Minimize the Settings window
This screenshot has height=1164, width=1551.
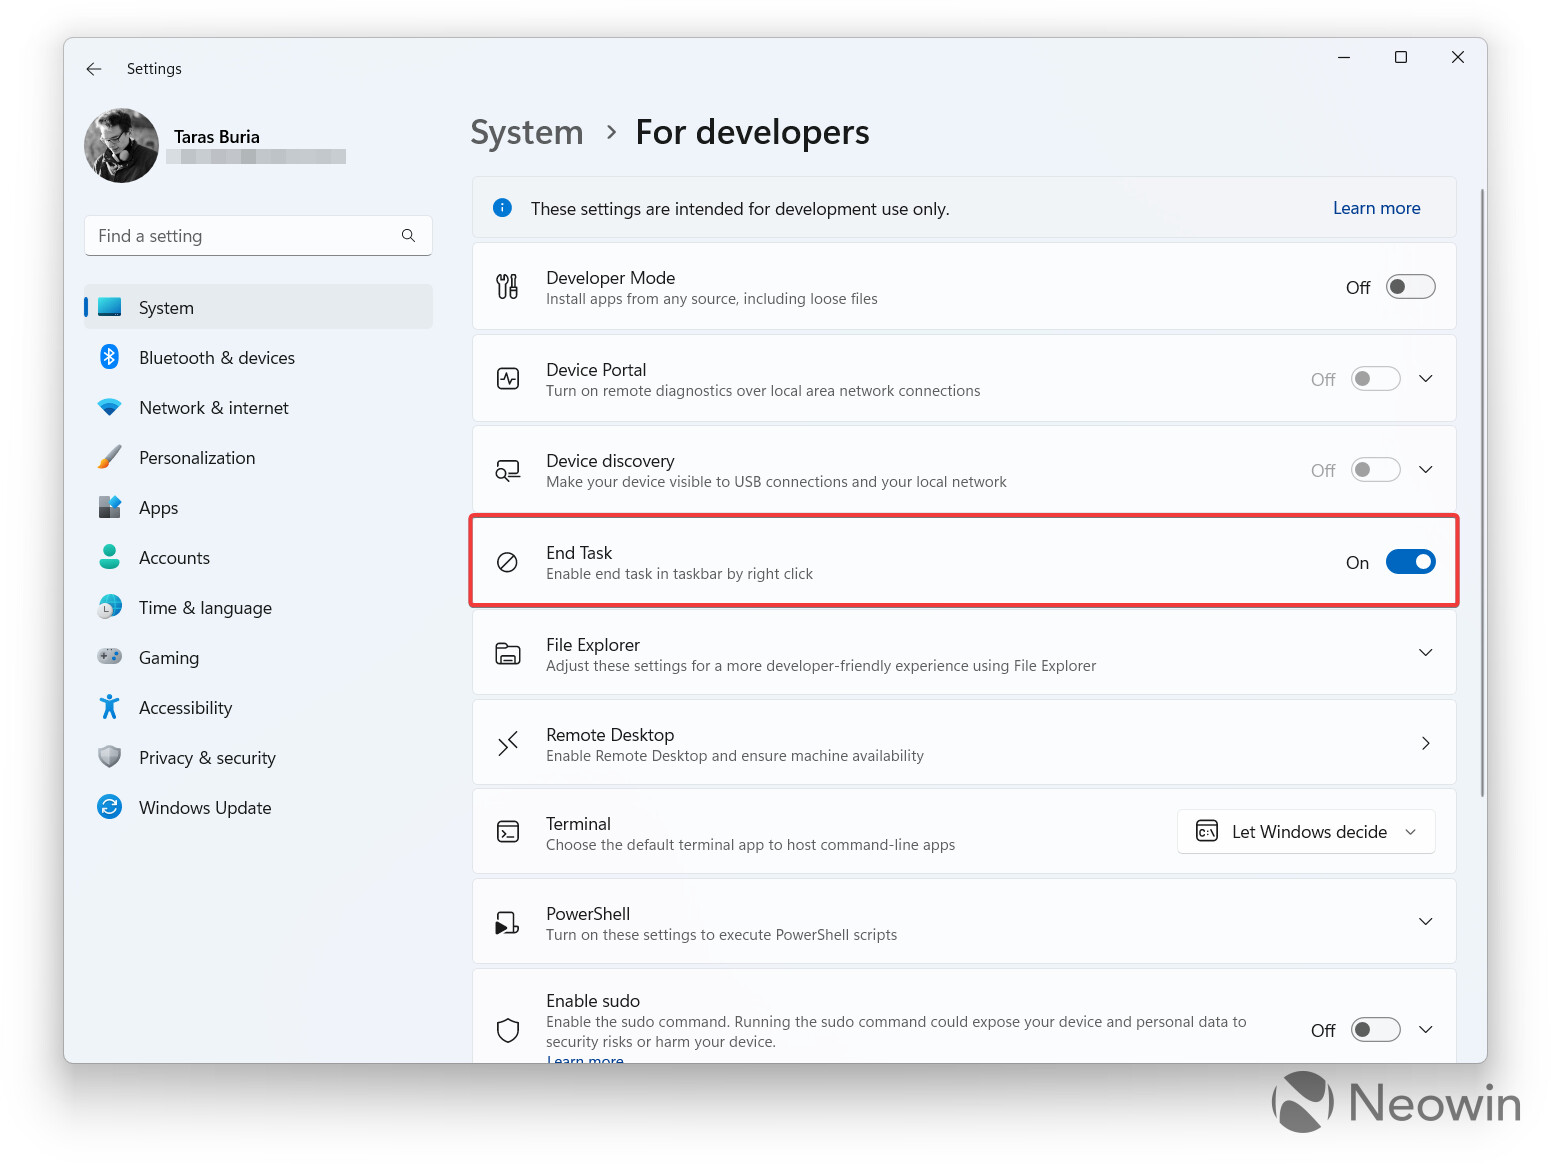point(1344,57)
